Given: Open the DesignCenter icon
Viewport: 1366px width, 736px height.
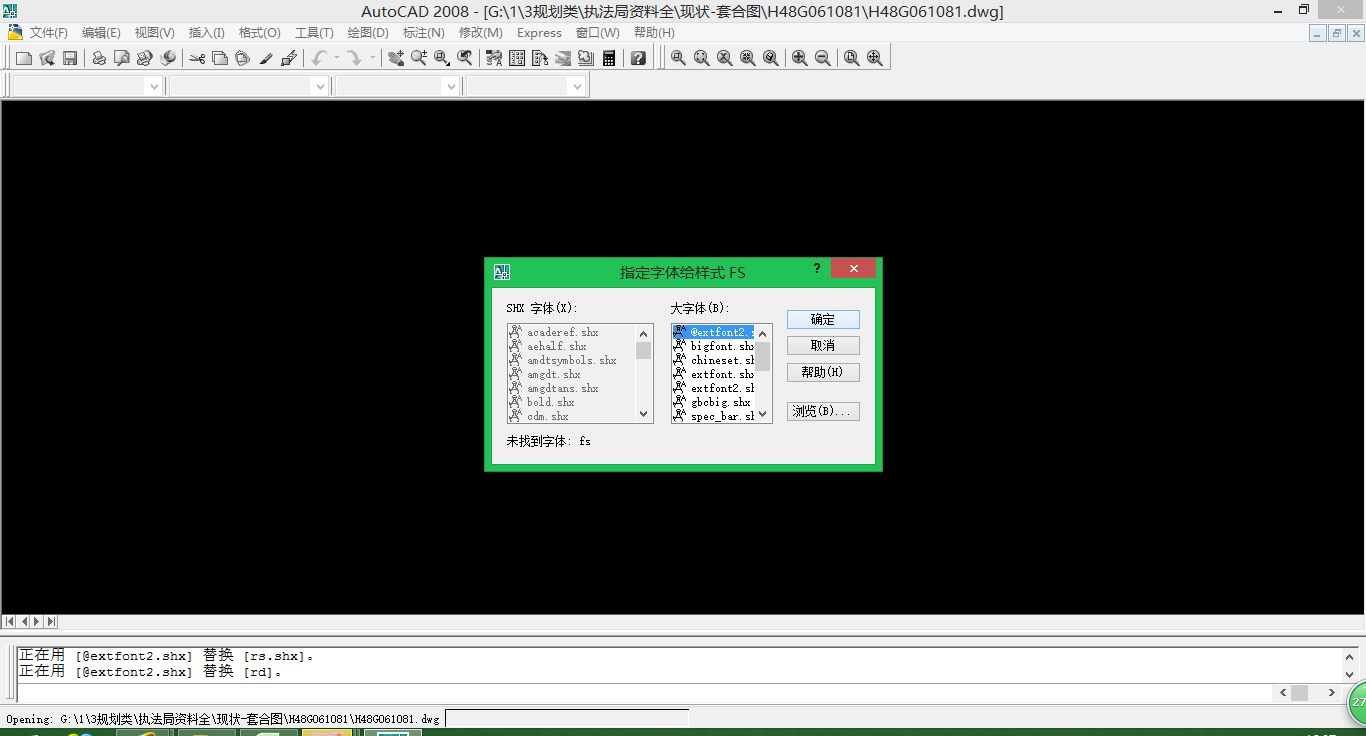Looking at the screenshot, I should [517, 58].
